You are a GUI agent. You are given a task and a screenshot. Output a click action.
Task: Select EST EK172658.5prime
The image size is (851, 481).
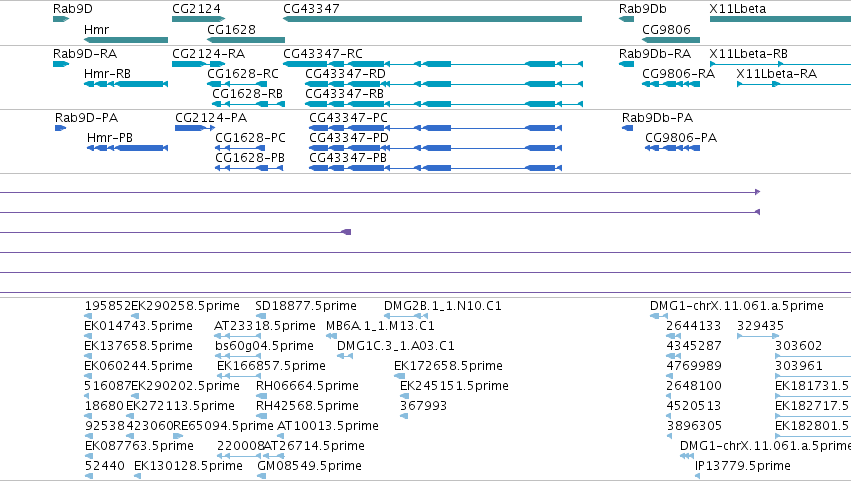point(448,366)
